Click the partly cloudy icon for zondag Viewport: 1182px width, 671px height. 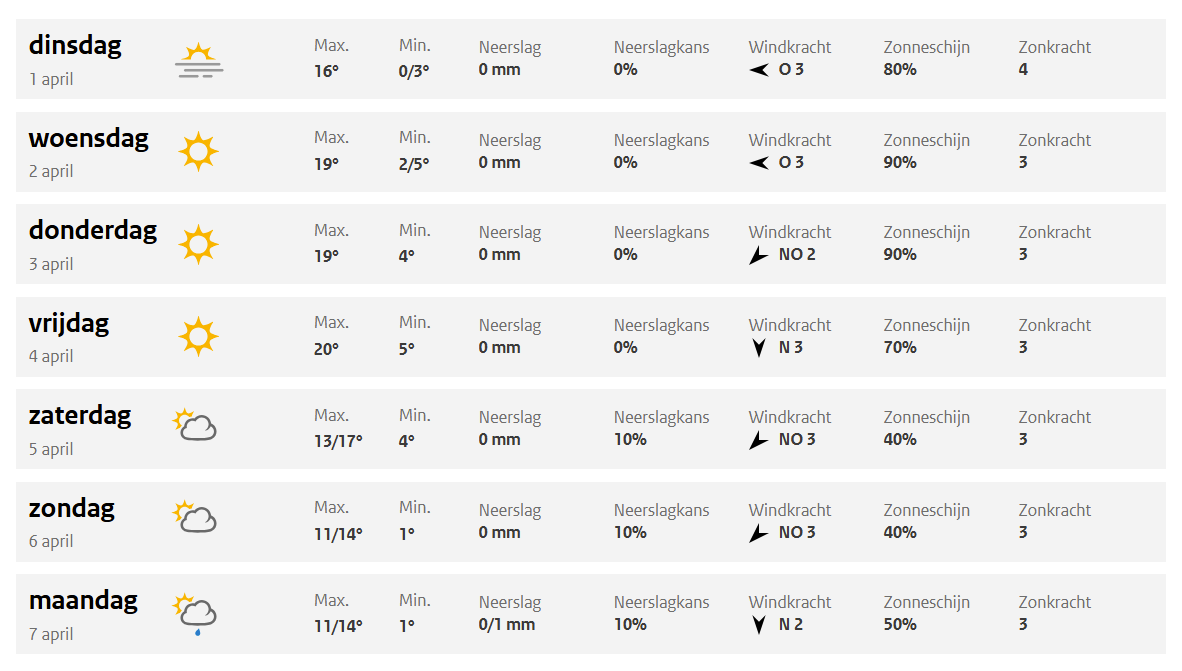195,518
